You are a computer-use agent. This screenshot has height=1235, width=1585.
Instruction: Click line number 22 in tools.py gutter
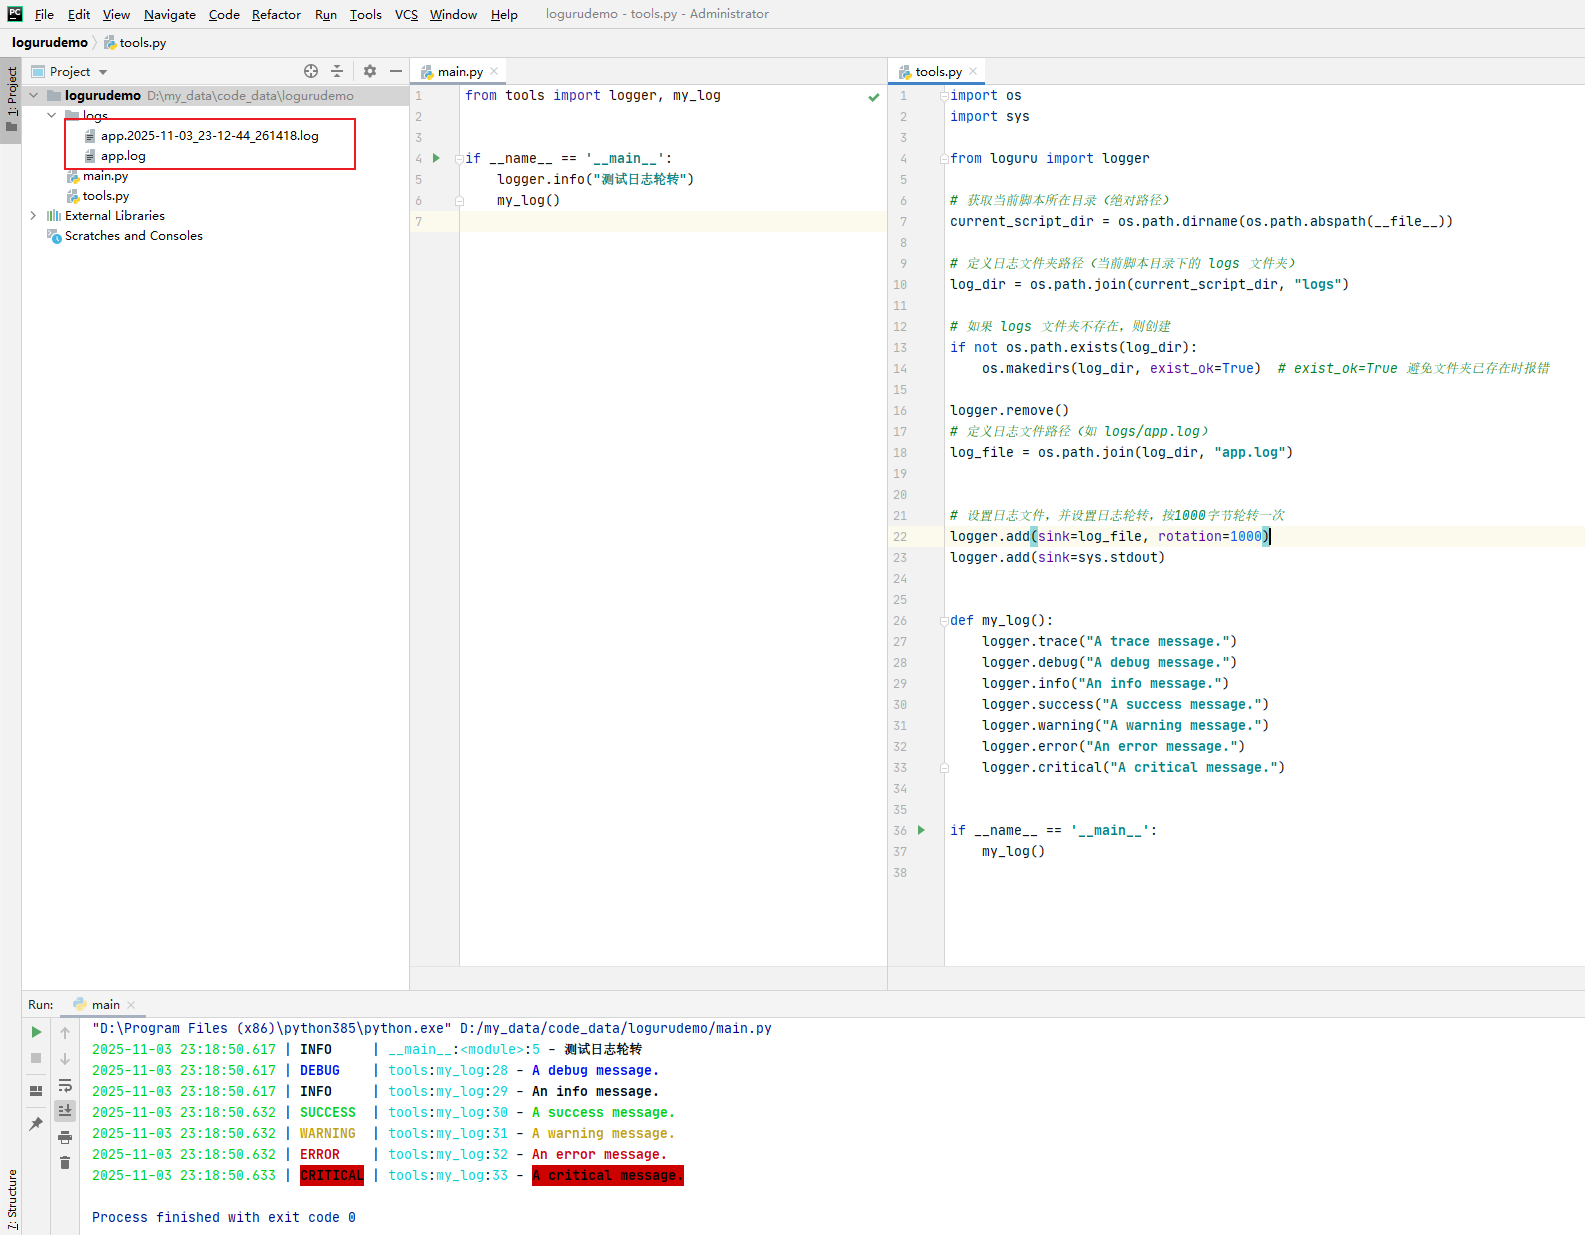pyautogui.click(x=900, y=537)
